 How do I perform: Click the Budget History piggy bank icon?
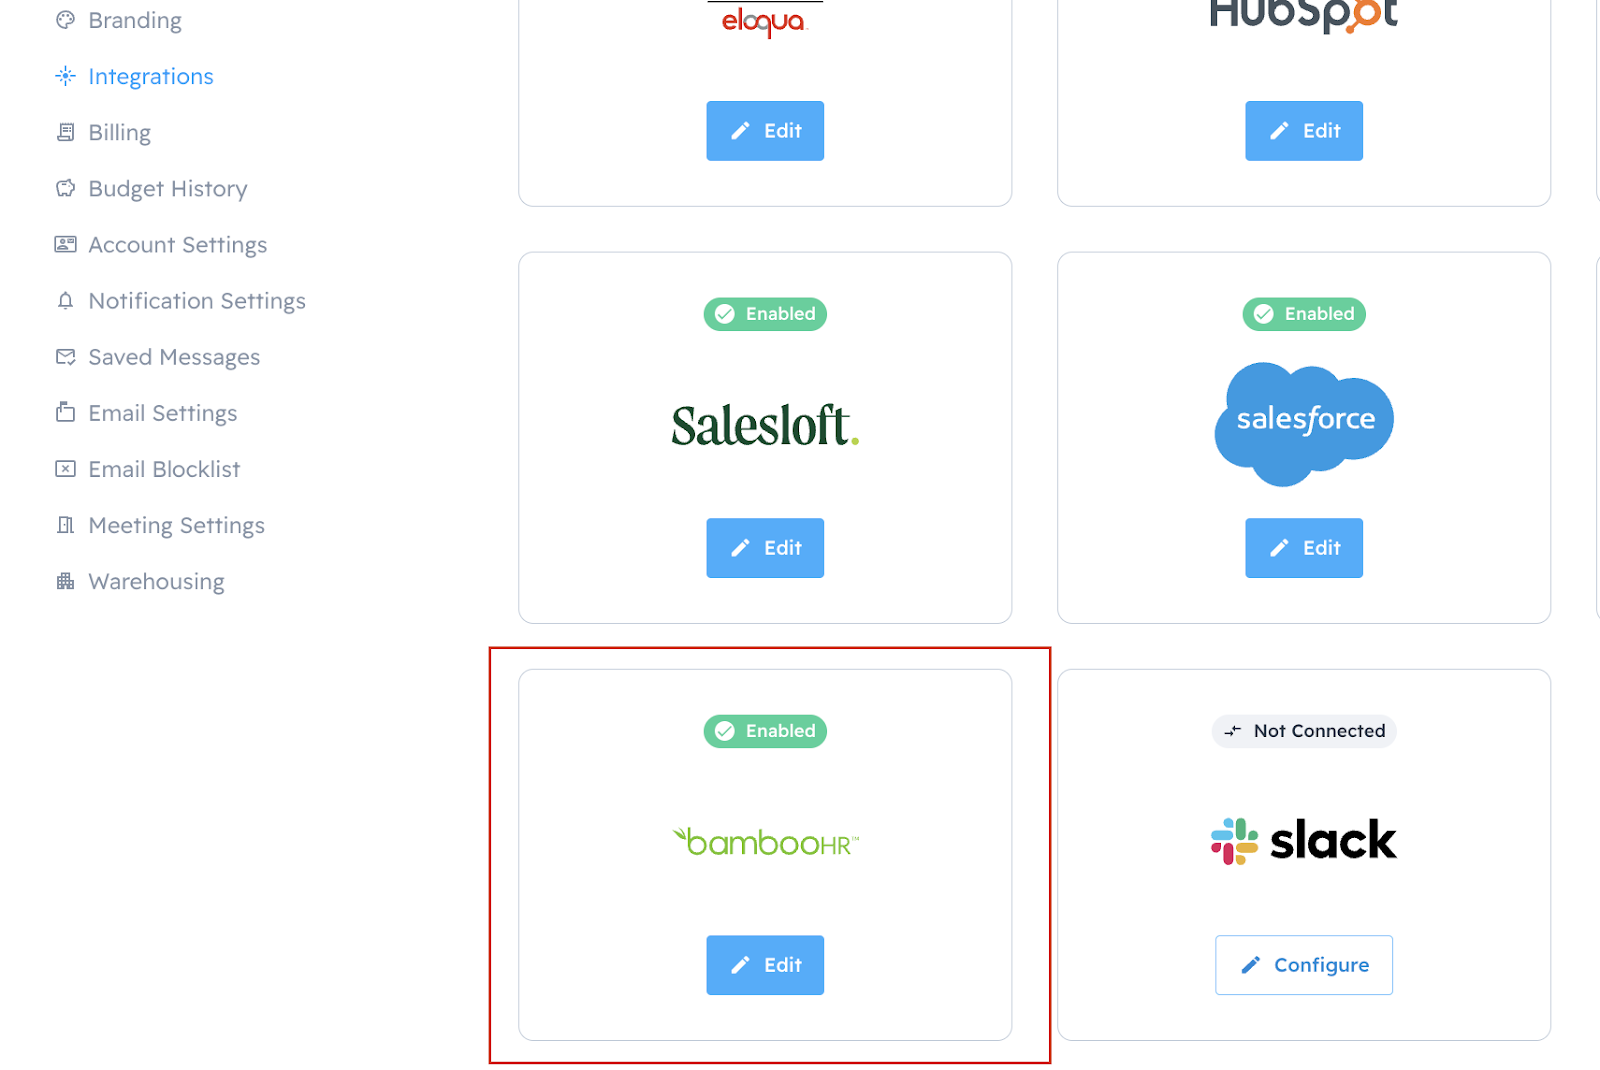tap(65, 188)
